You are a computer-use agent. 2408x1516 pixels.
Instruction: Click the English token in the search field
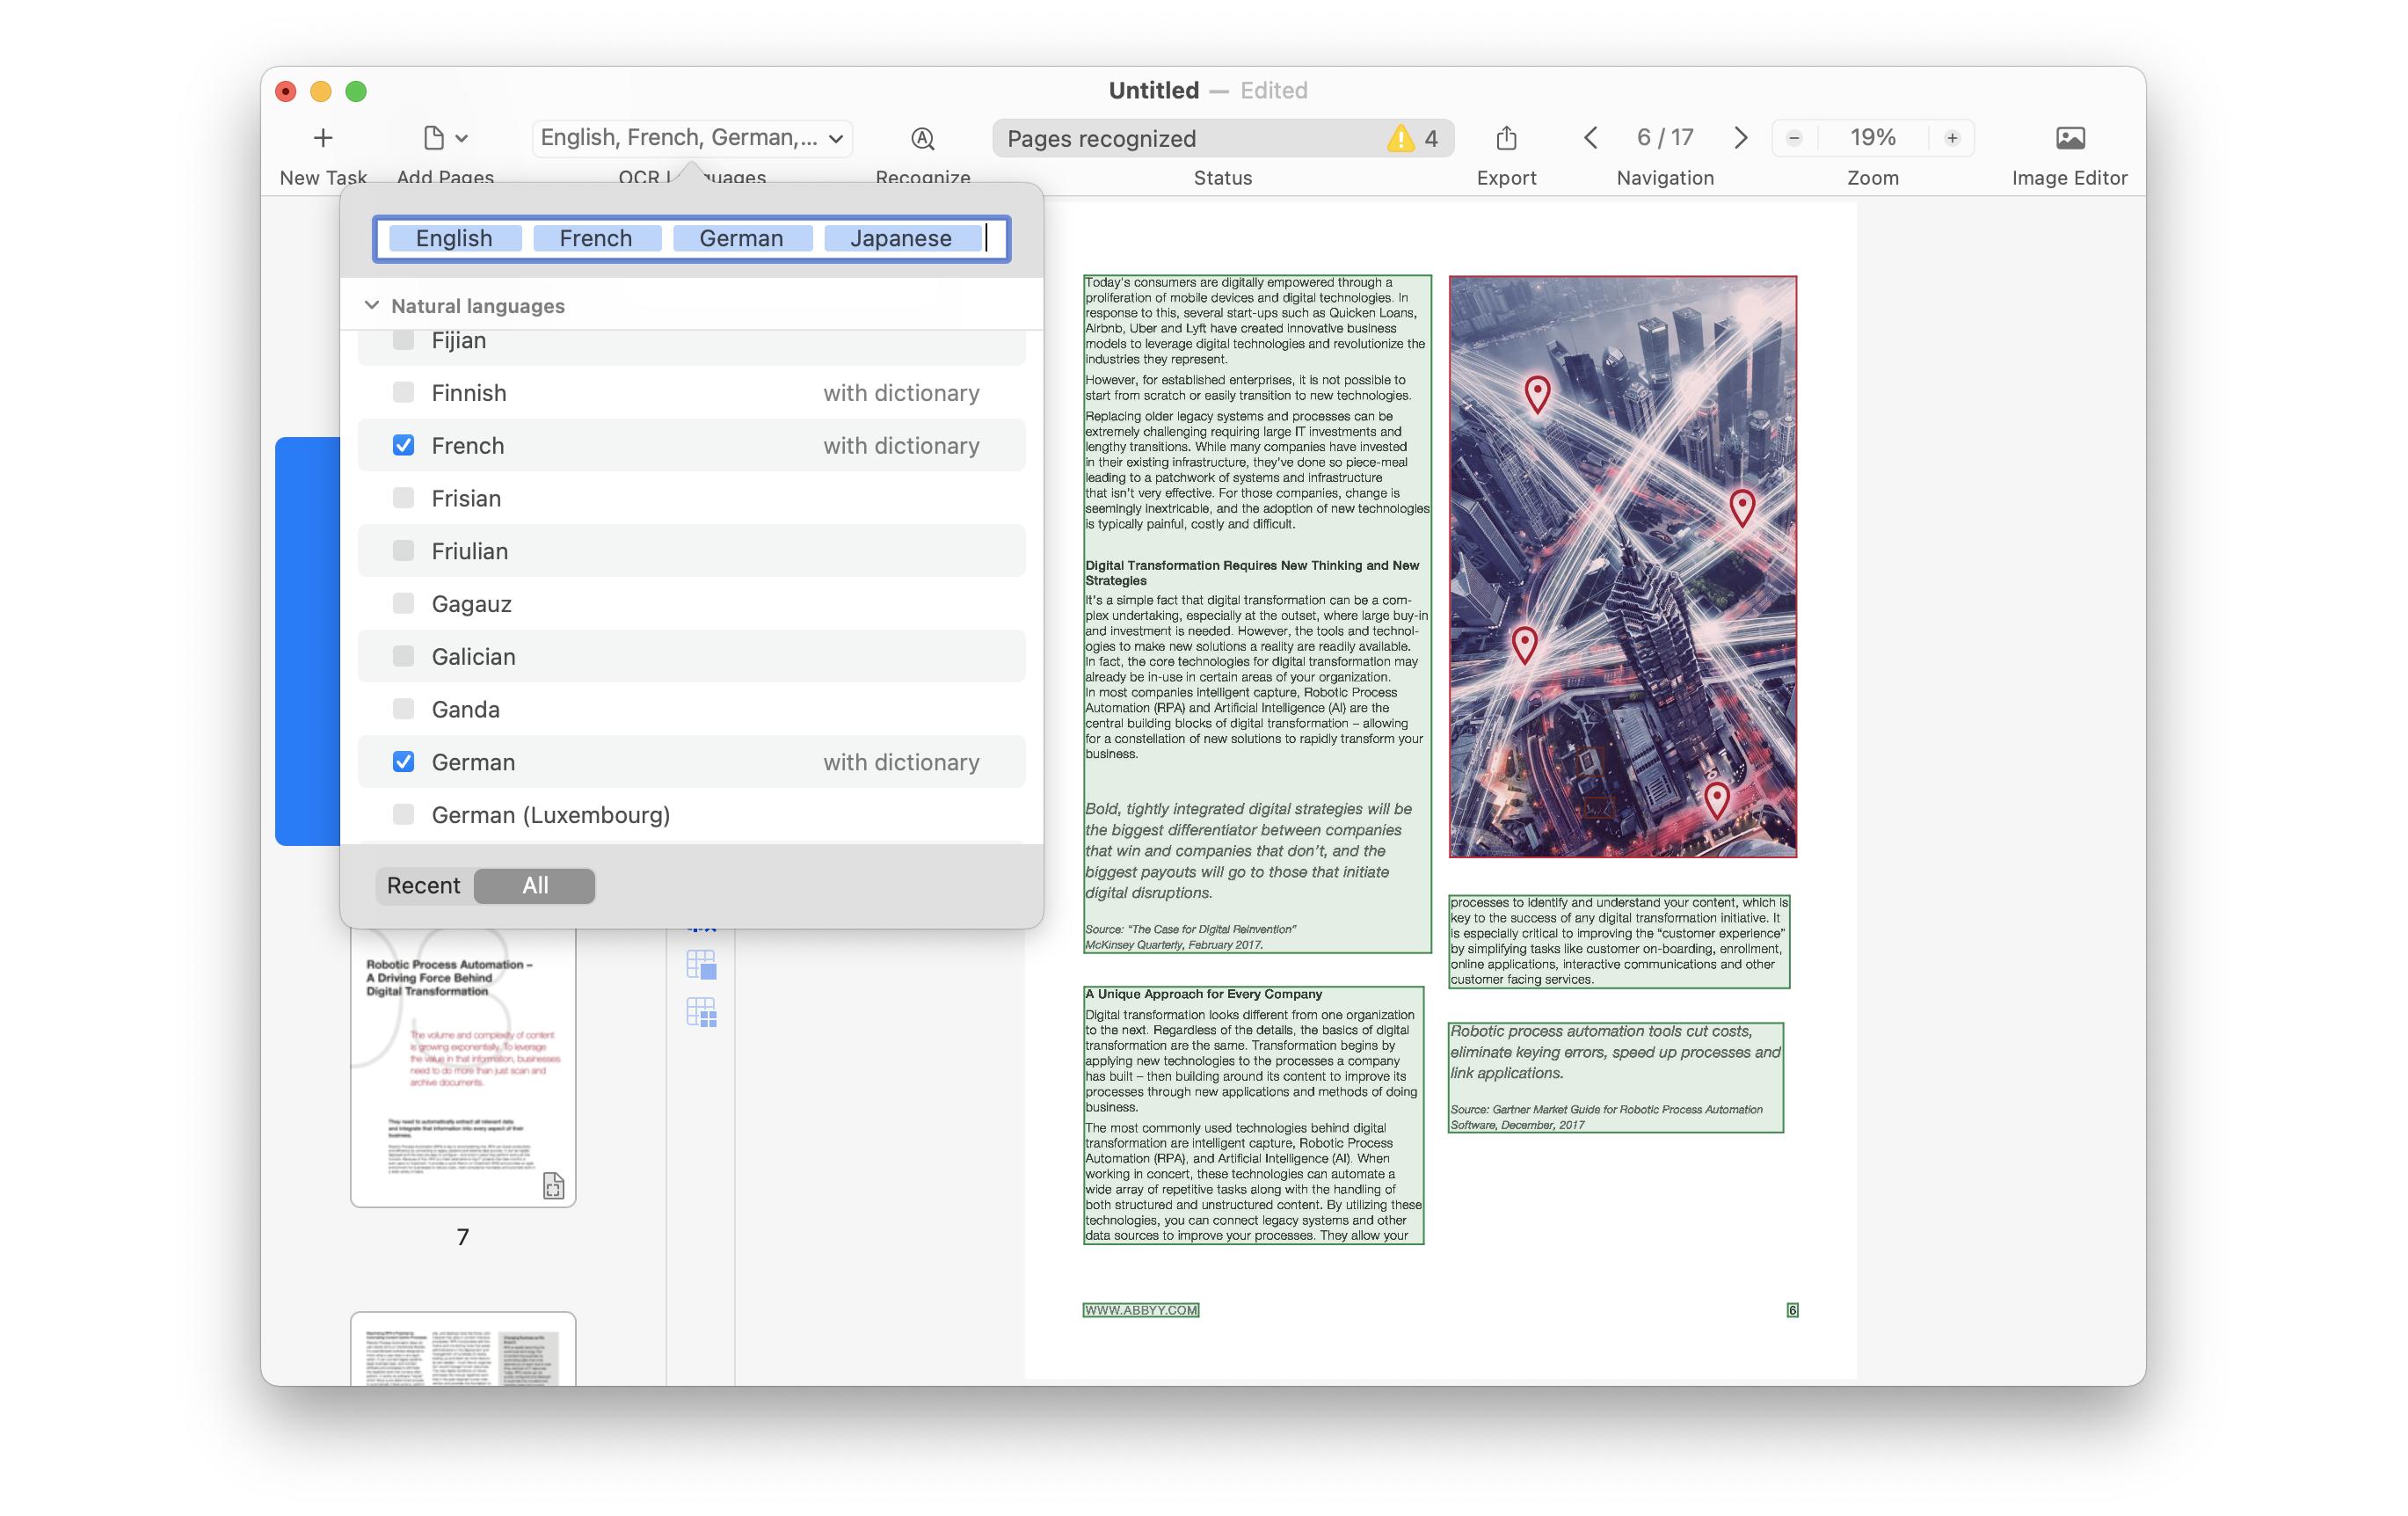coord(454,238)
